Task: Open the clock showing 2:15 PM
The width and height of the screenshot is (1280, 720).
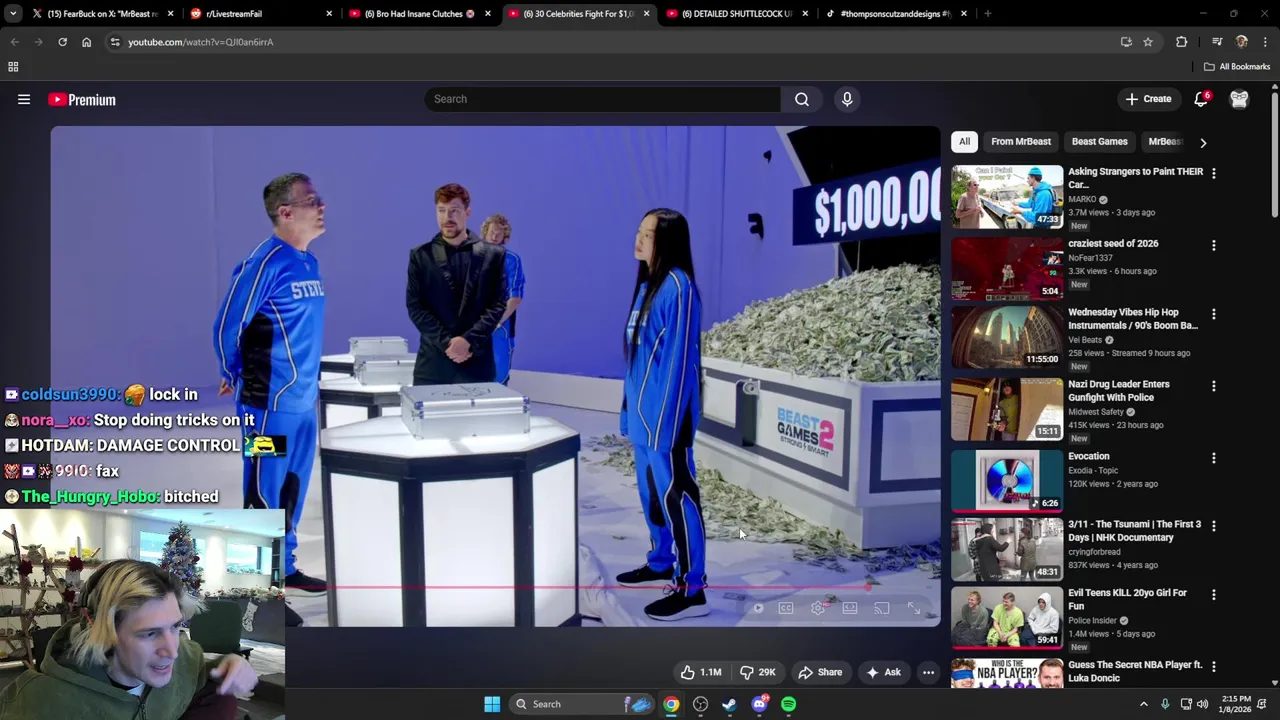Action: (1236, 704)
